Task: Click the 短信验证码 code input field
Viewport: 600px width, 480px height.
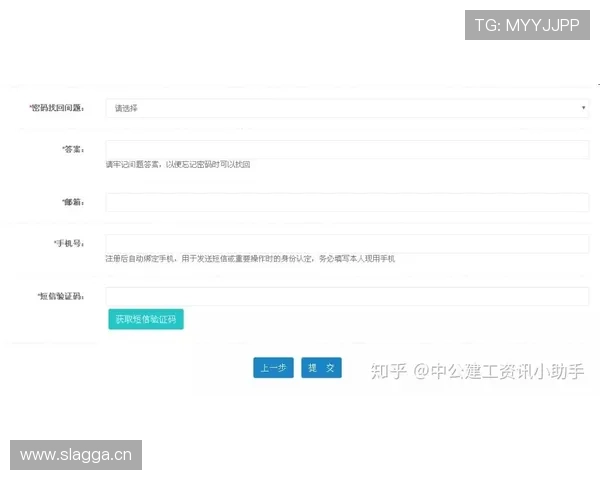Action: pos(347,296)
